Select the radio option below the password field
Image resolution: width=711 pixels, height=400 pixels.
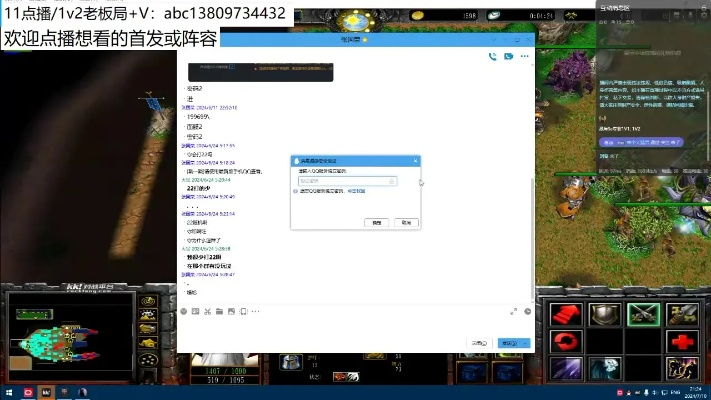pyautogui.click(x=296, y=191)
